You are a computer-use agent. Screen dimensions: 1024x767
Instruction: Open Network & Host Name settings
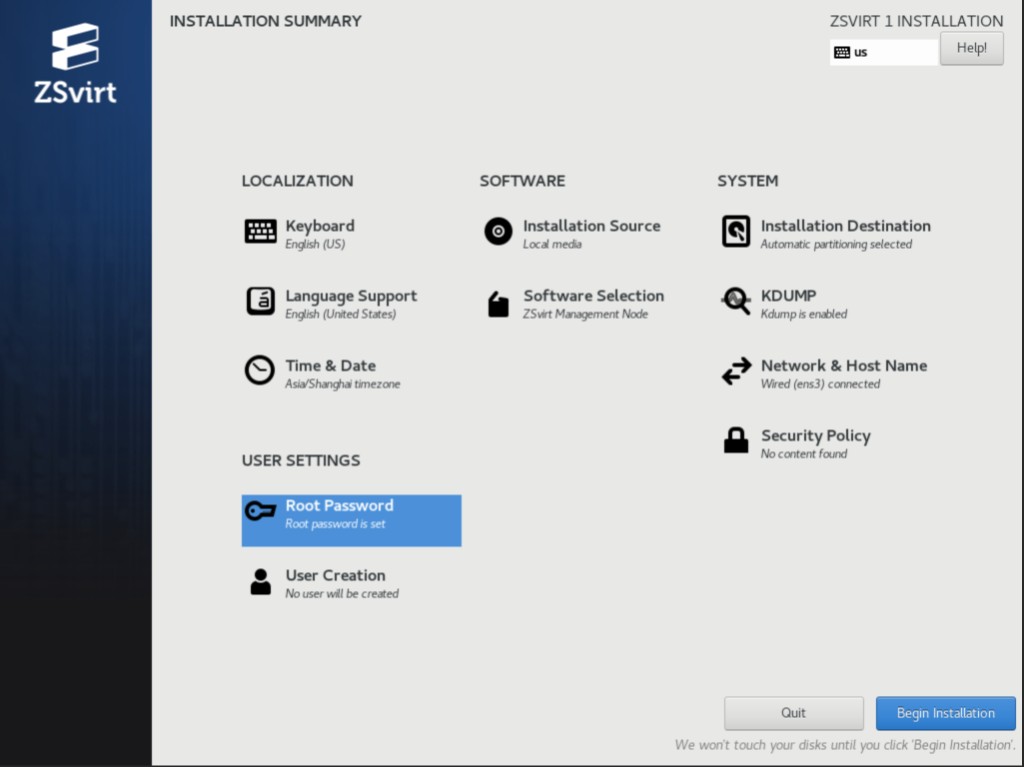pyautogui.click(x=844, y=366)
